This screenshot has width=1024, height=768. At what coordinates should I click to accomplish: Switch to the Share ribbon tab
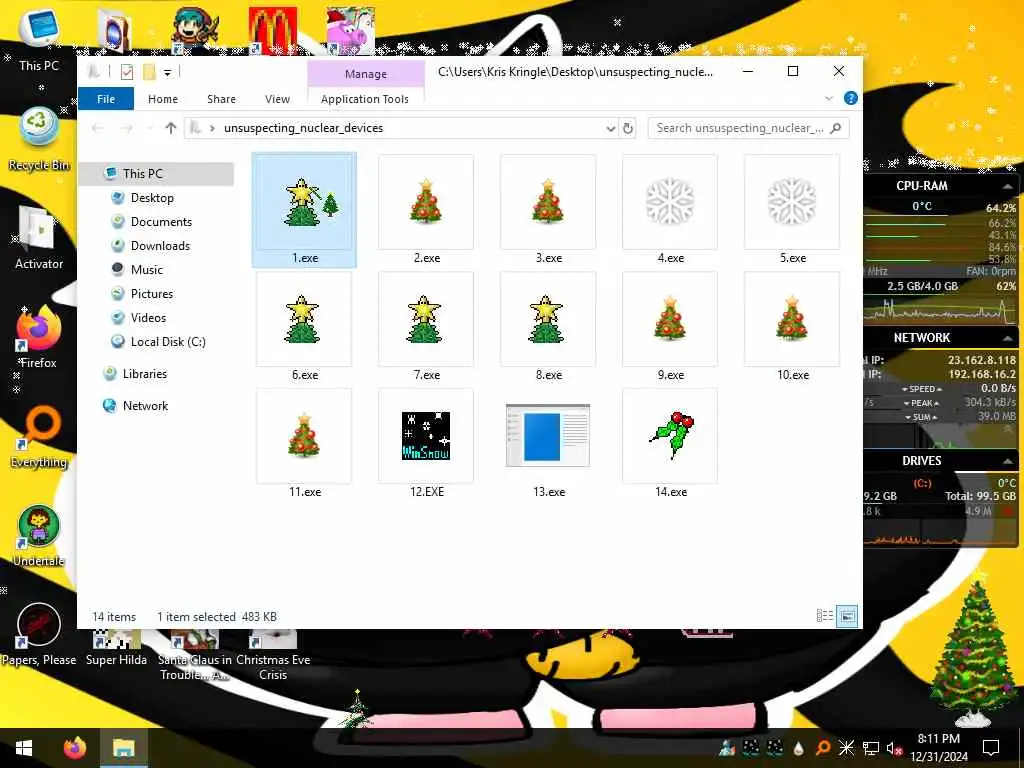tap(221, 99)
